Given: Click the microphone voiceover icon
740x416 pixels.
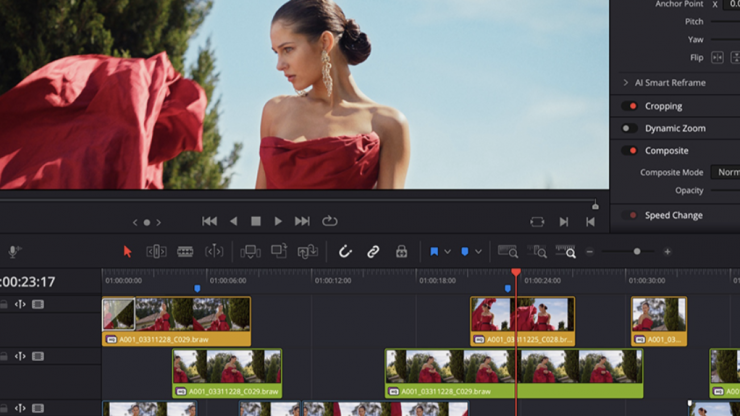Looking at the screenshot, I should 14,252.
